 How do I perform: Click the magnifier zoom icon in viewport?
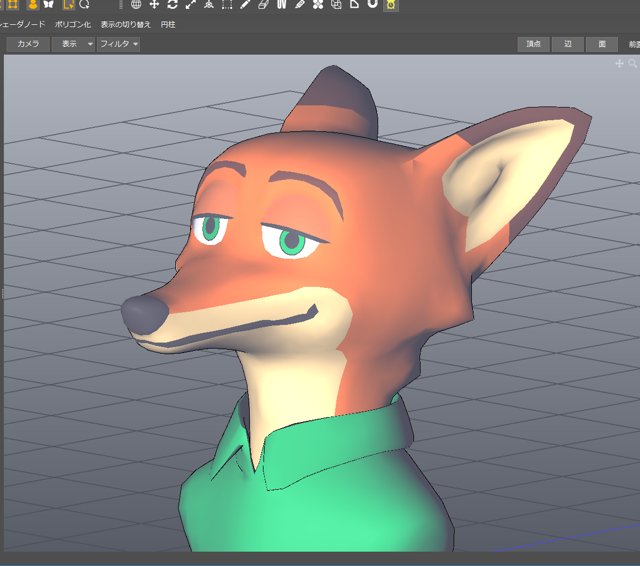click(633, 63)
